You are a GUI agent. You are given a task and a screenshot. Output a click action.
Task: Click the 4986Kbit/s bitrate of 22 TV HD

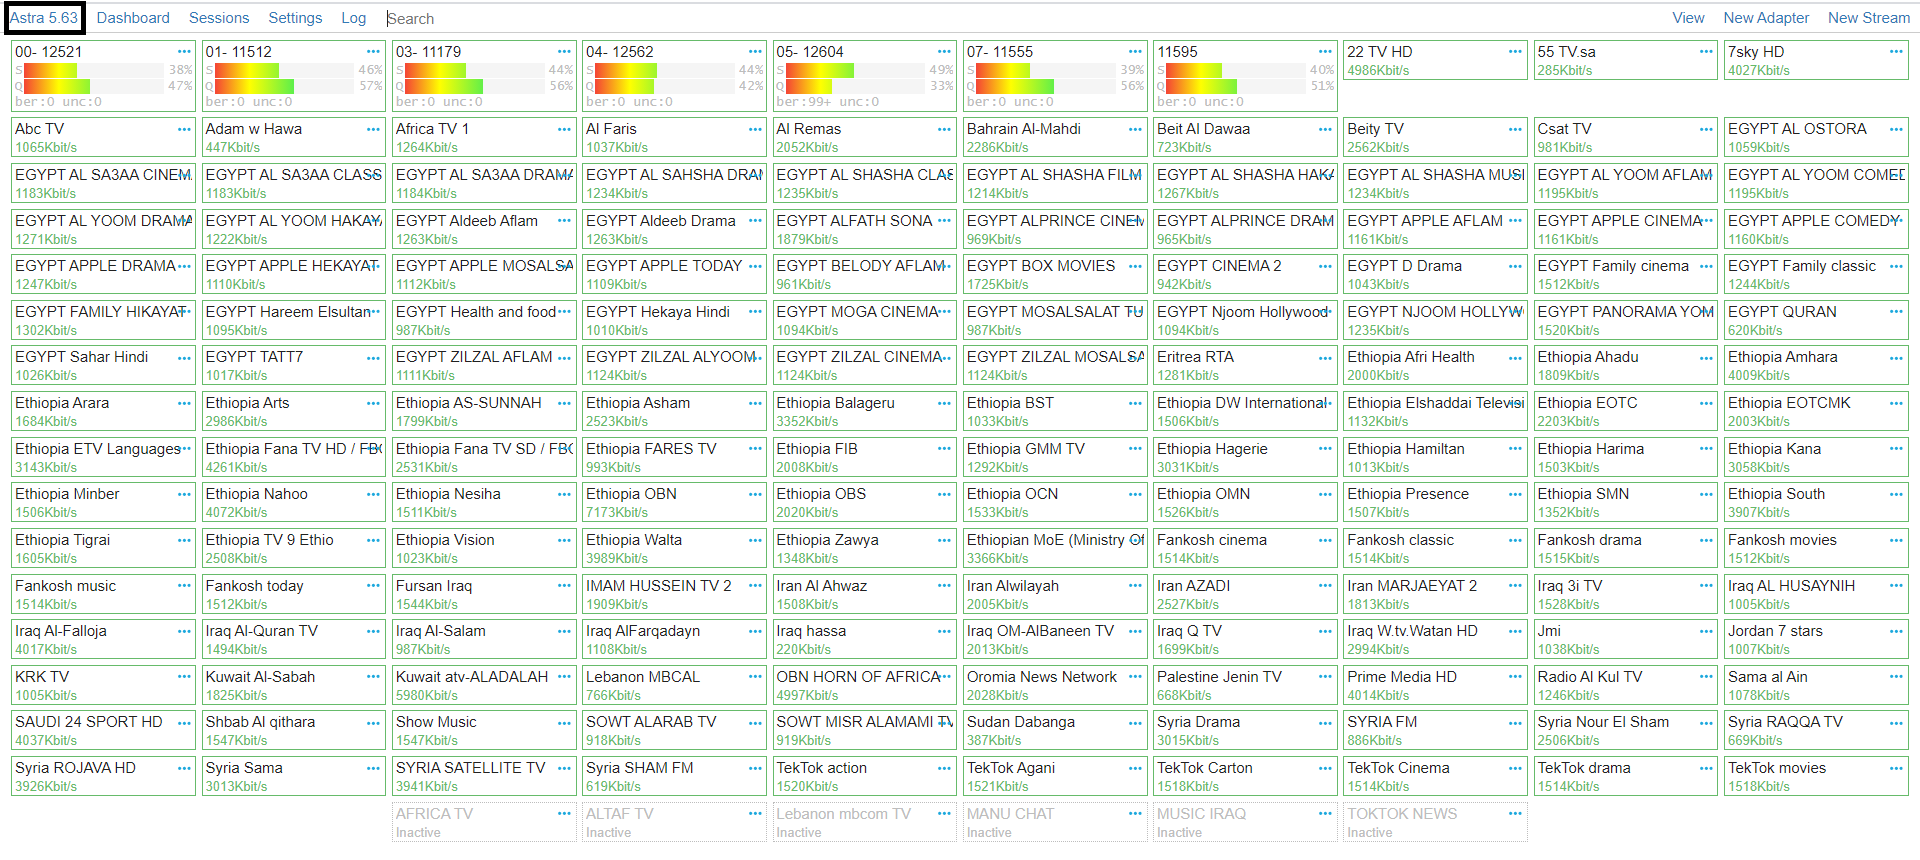1378,71
